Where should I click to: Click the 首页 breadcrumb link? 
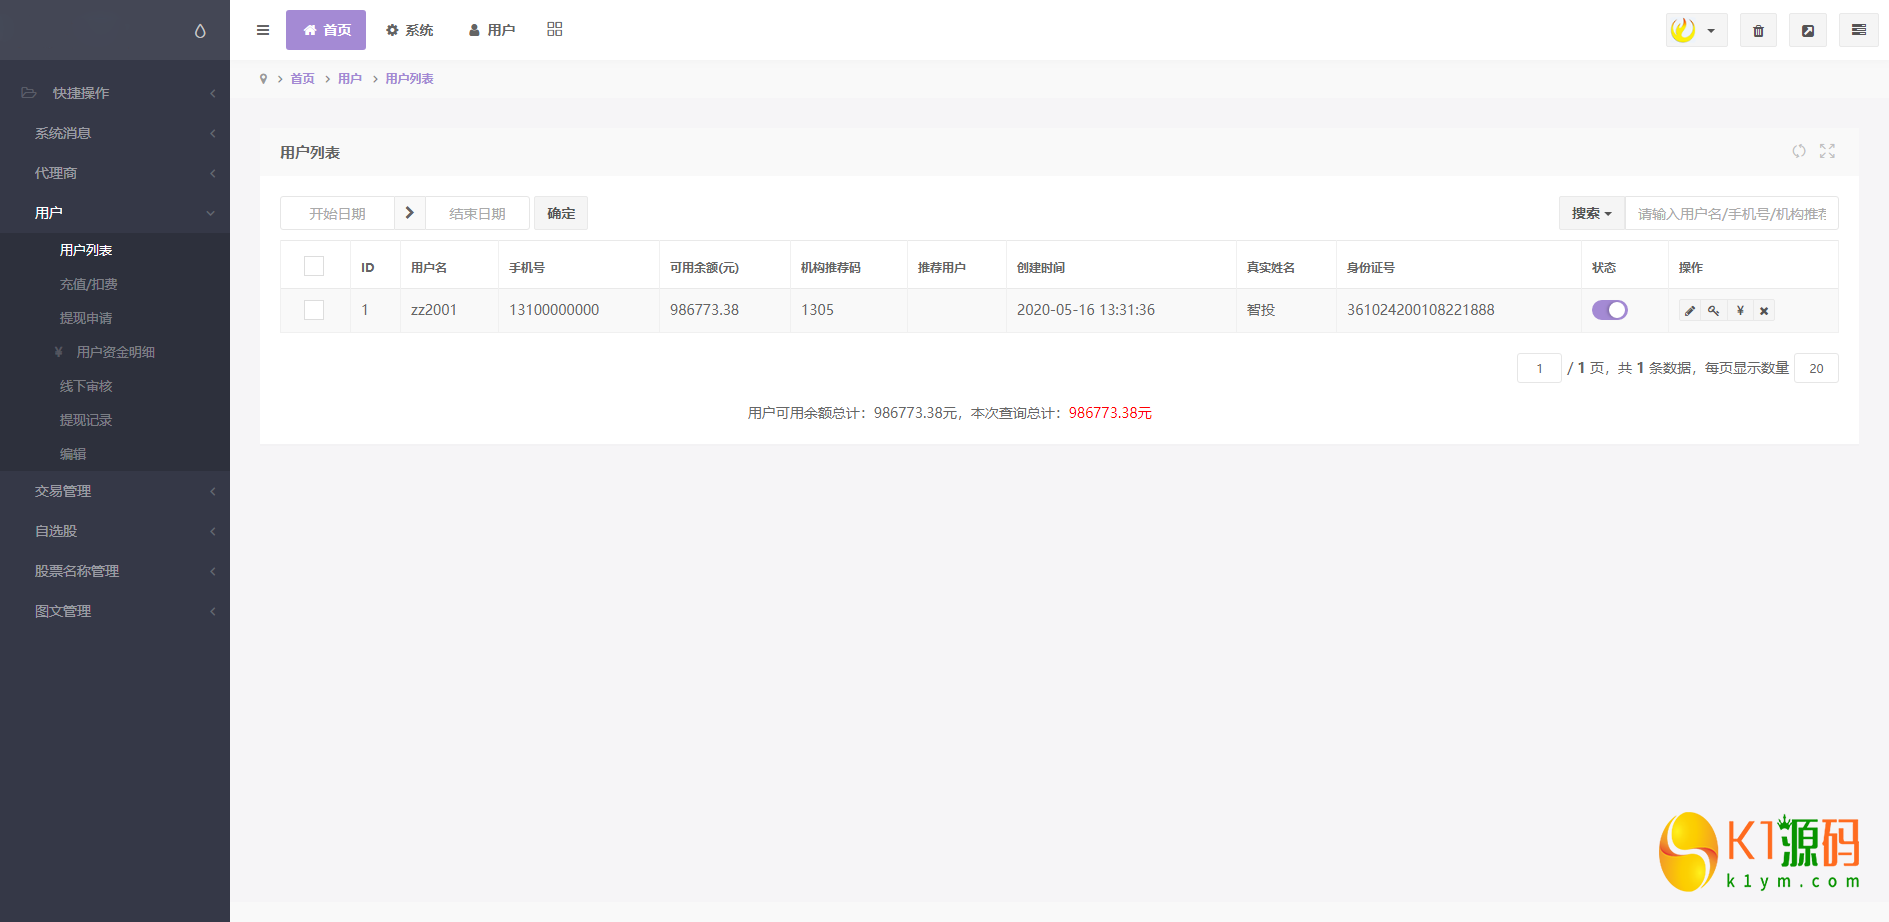point(302,79)
